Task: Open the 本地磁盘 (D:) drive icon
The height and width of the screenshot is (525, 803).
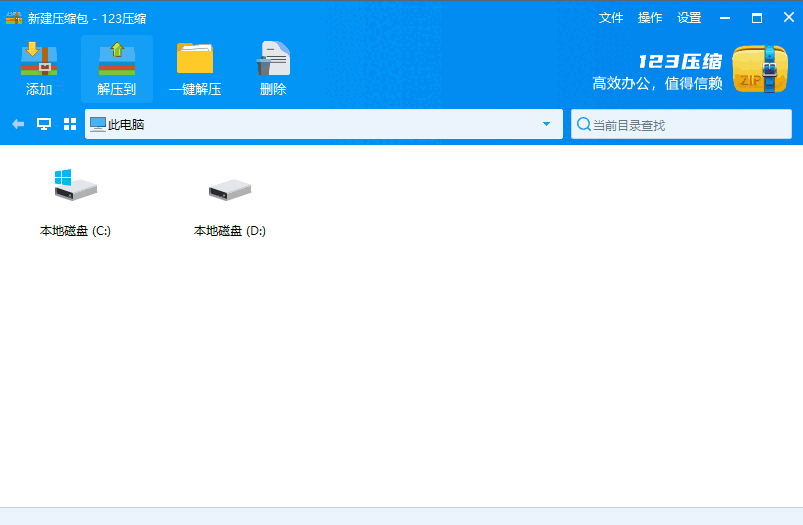Action: click(230, 190)
